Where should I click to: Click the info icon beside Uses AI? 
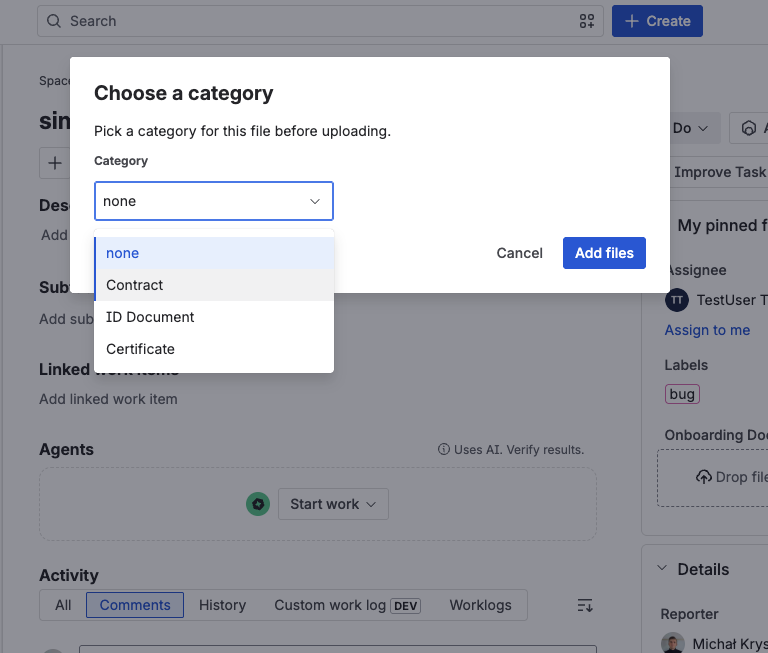click(443, 449)
